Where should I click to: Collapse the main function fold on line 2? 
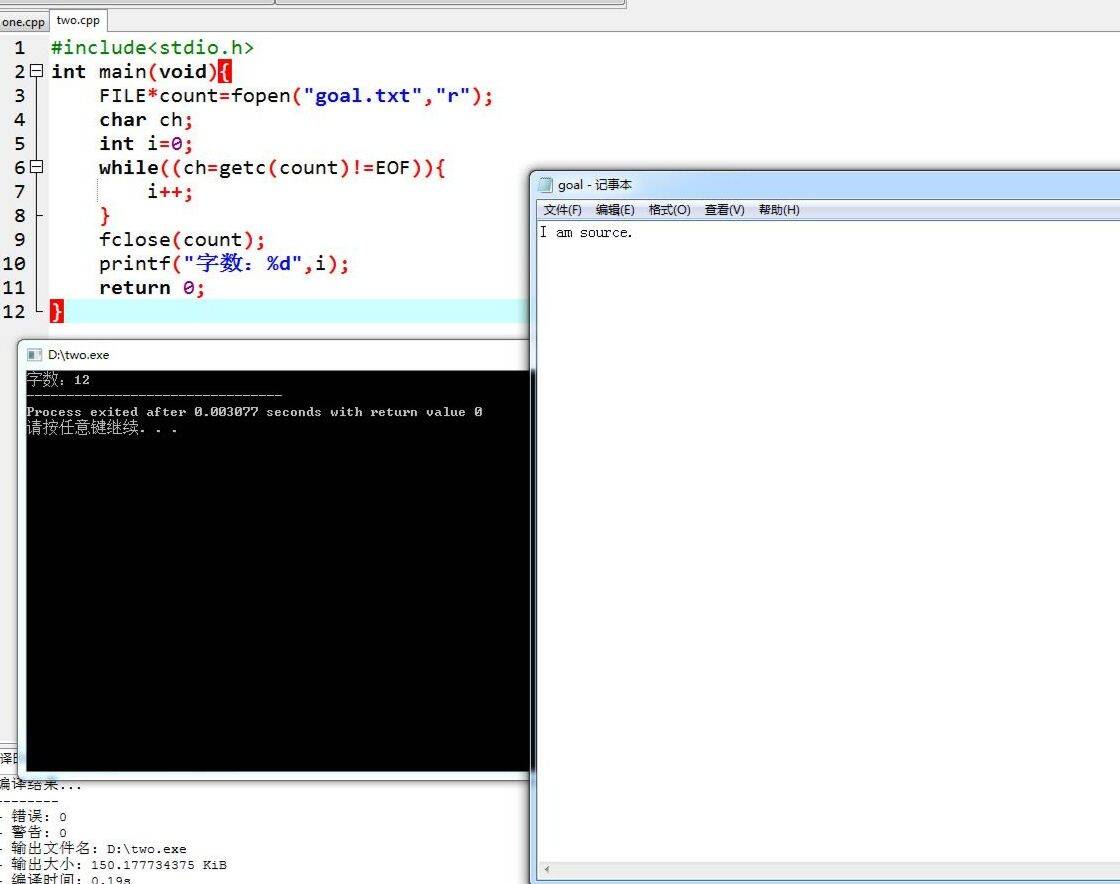36,71
